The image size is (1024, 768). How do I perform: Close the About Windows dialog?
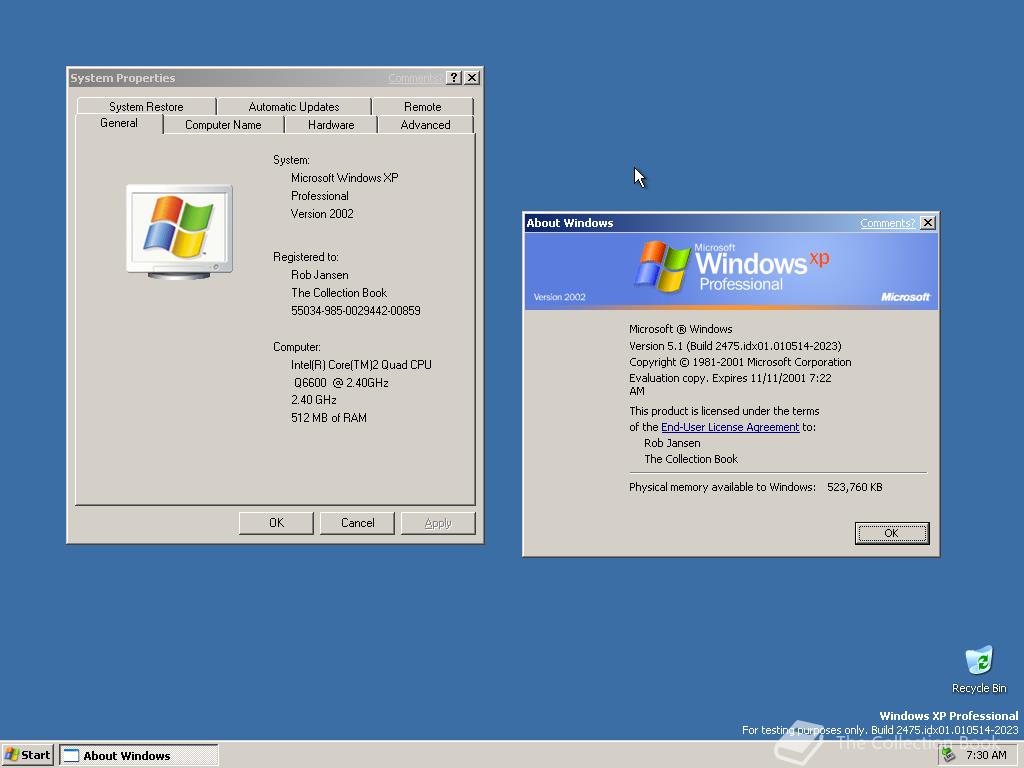point(927,223)
